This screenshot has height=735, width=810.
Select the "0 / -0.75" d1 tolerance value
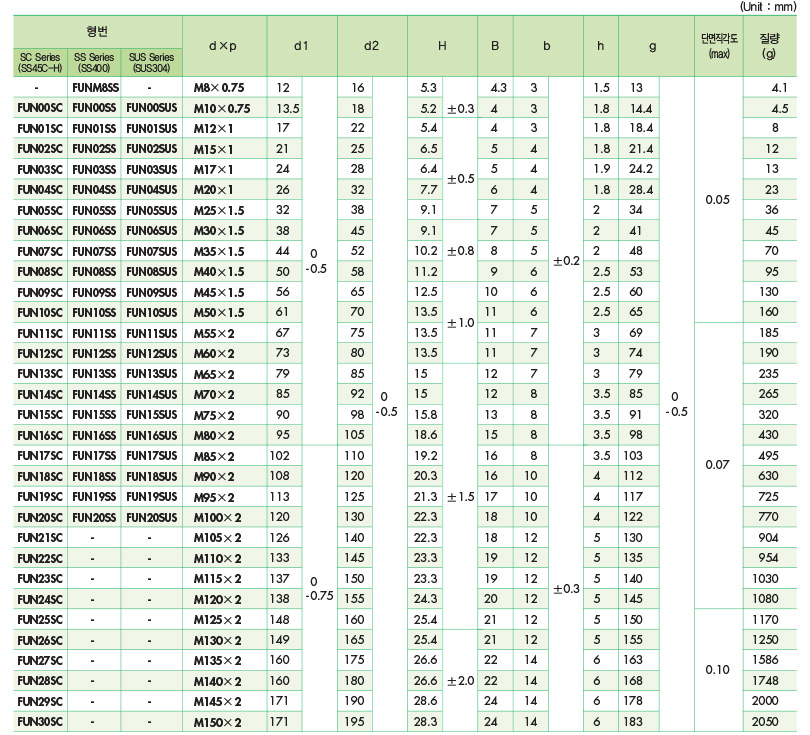[319, 589]
